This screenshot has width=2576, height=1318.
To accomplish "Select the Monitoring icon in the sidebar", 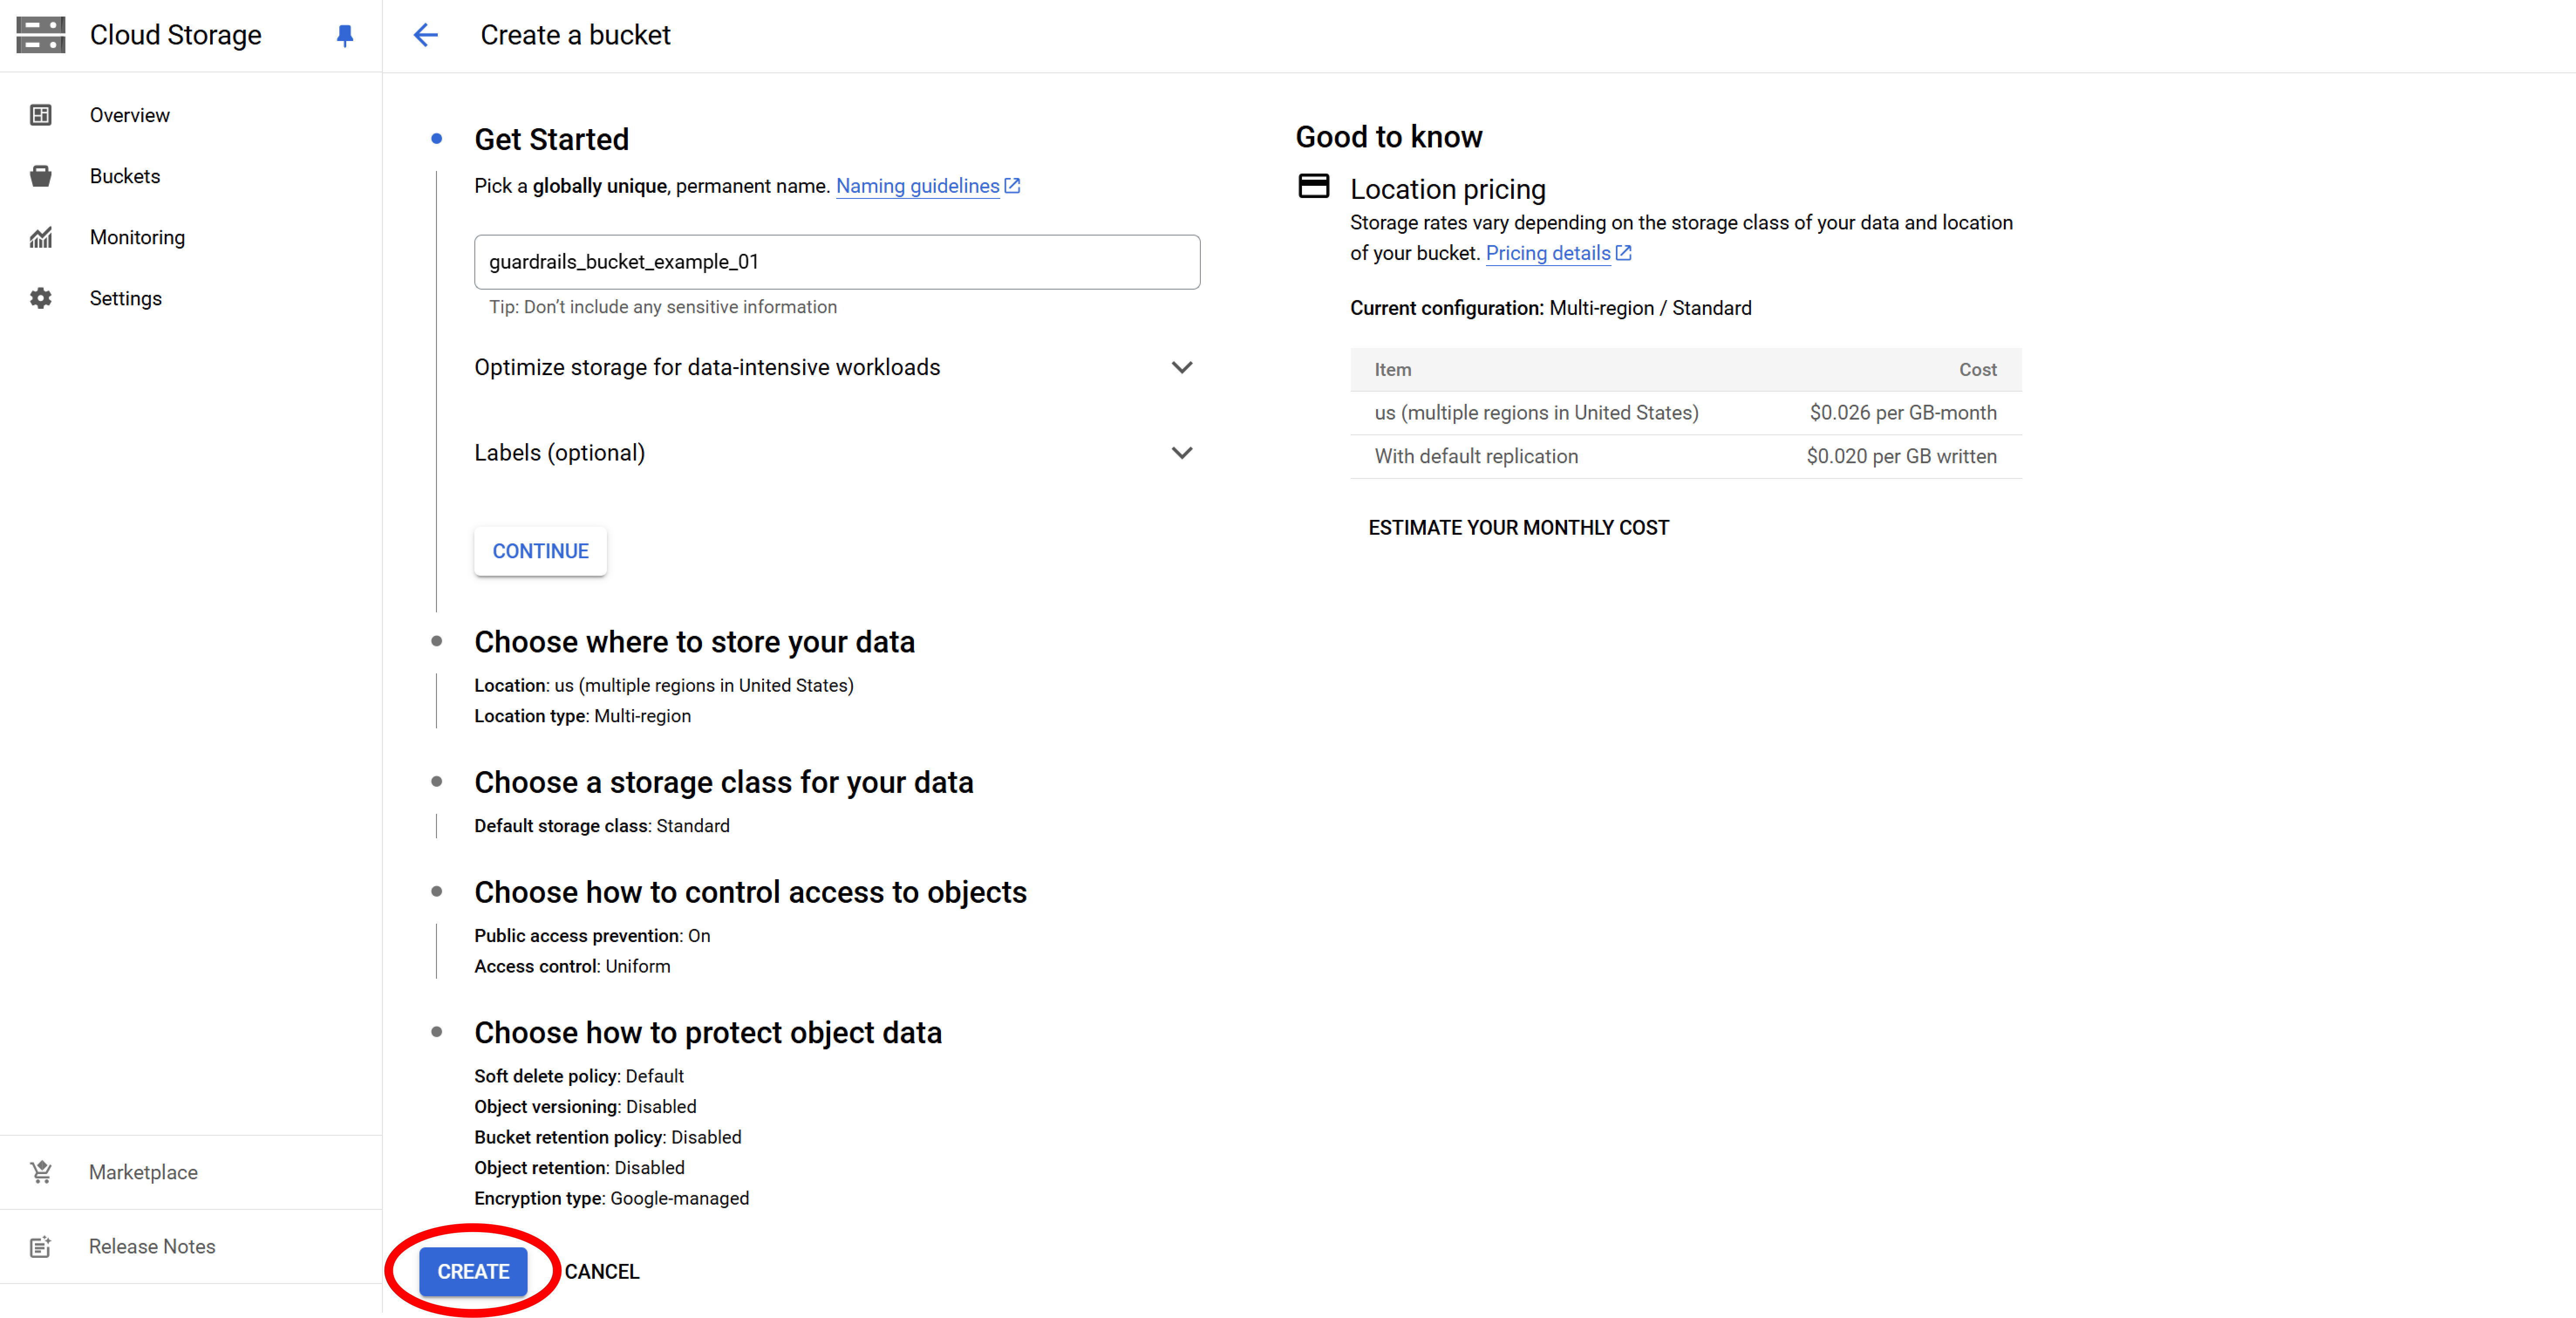I will (40, 237).
